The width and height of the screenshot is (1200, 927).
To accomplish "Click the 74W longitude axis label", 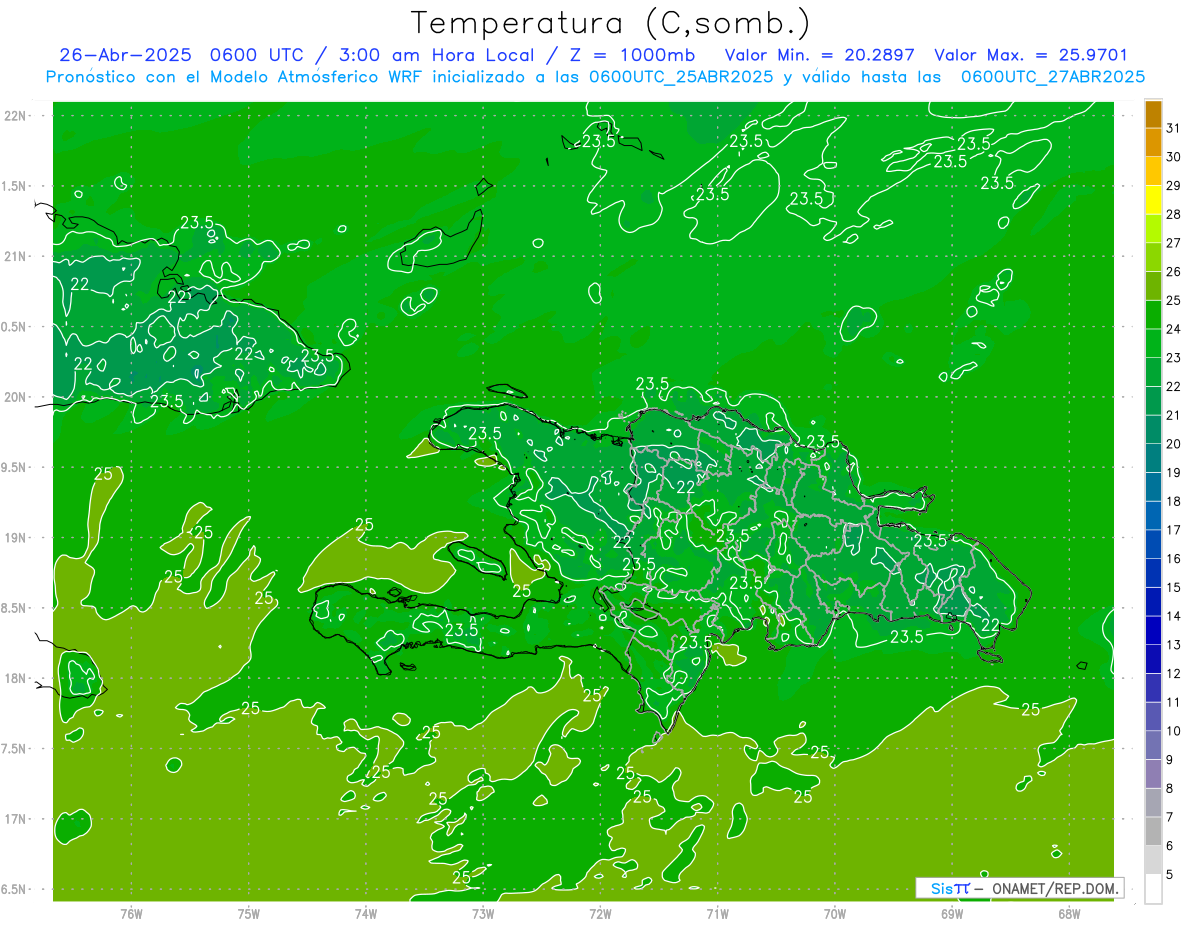I will pos(365,914).
